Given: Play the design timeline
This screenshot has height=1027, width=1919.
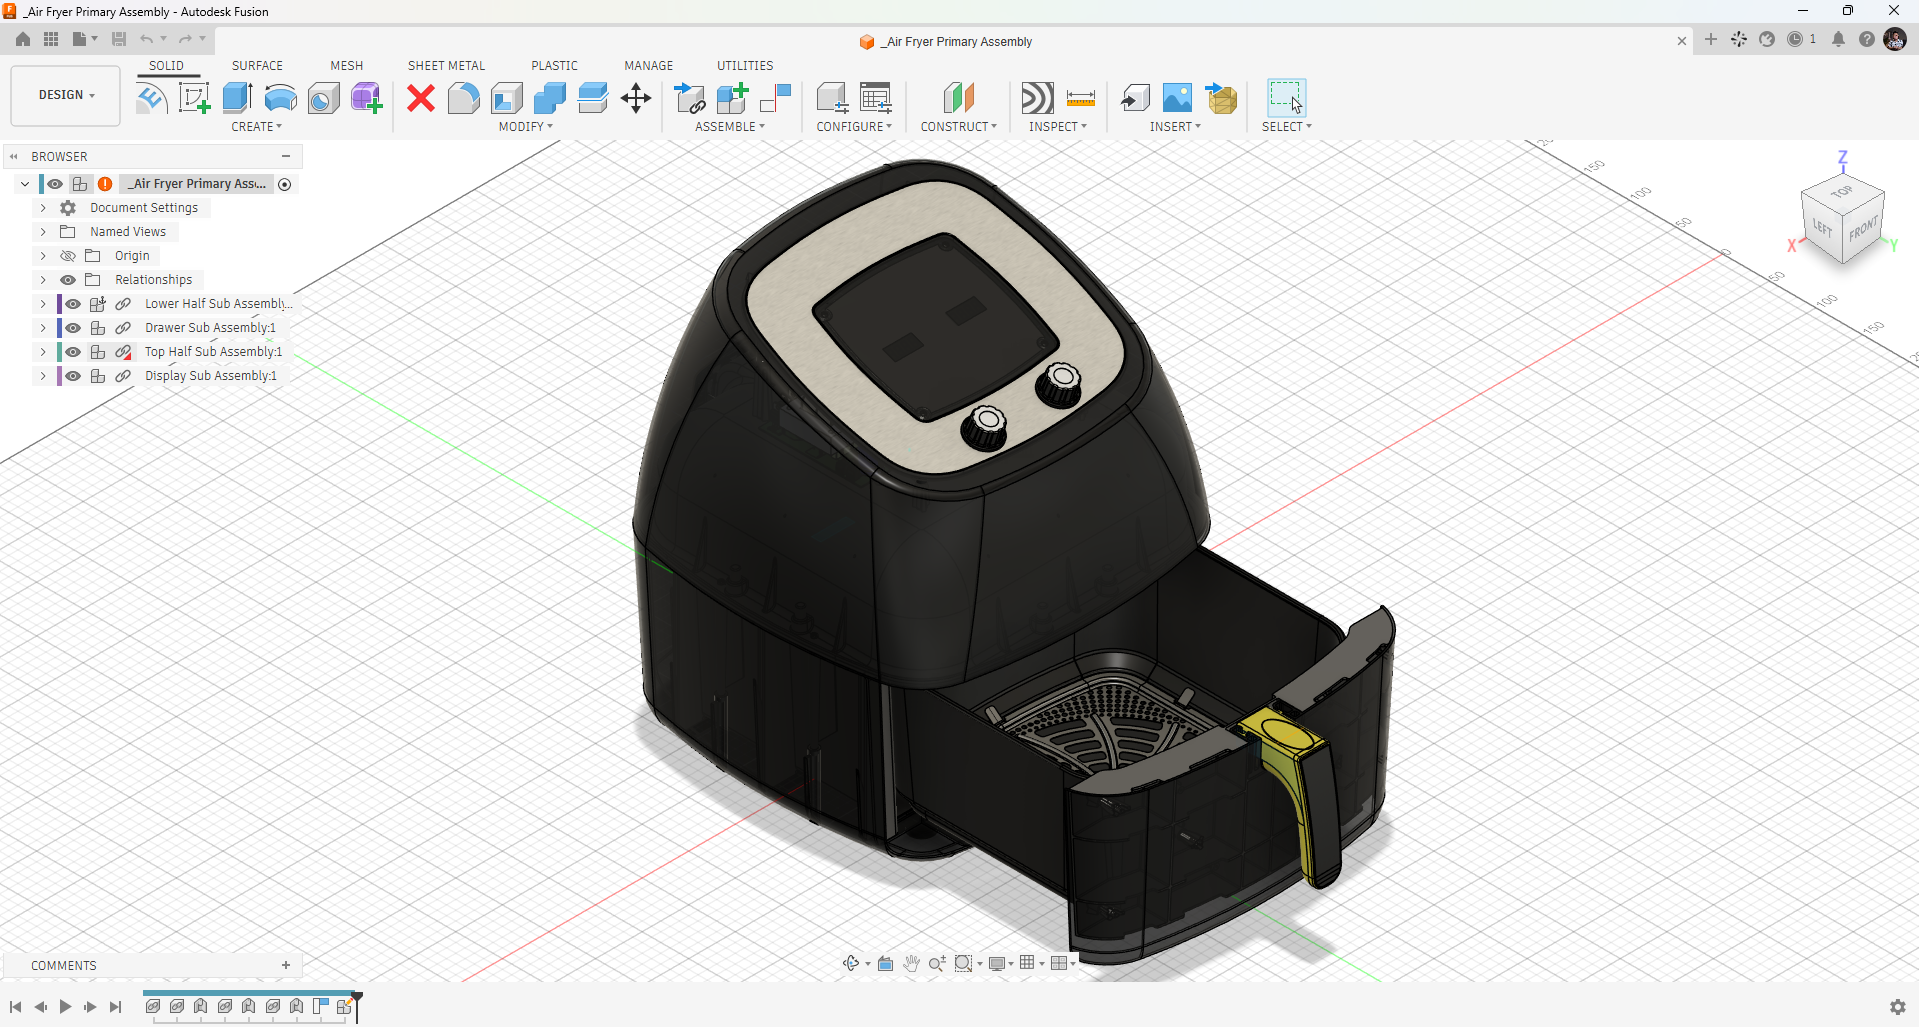Looking at the screenshot, I should point(65,1007).
